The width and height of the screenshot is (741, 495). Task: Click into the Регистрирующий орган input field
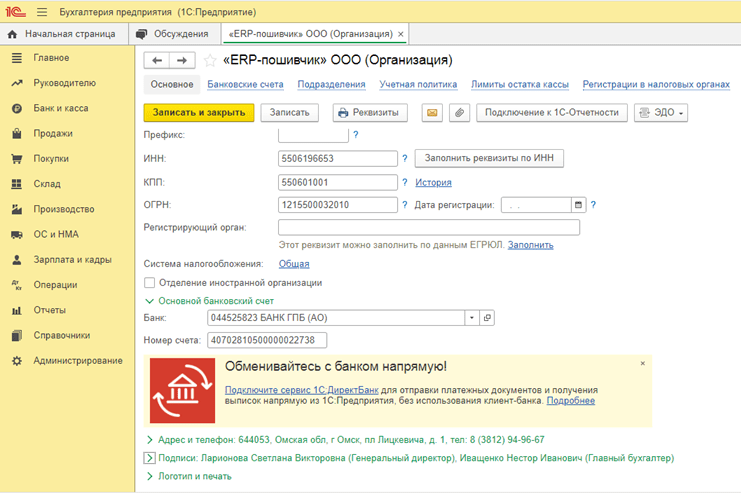(x=429, y=227)
